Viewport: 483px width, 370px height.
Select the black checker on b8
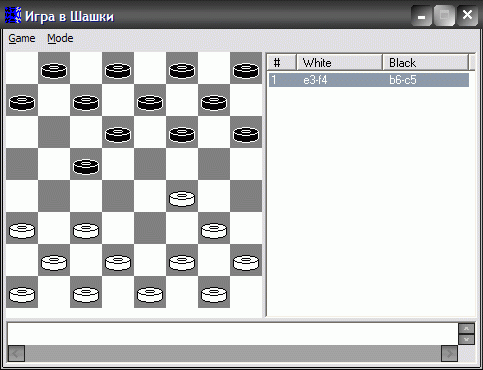click(54, 70)
